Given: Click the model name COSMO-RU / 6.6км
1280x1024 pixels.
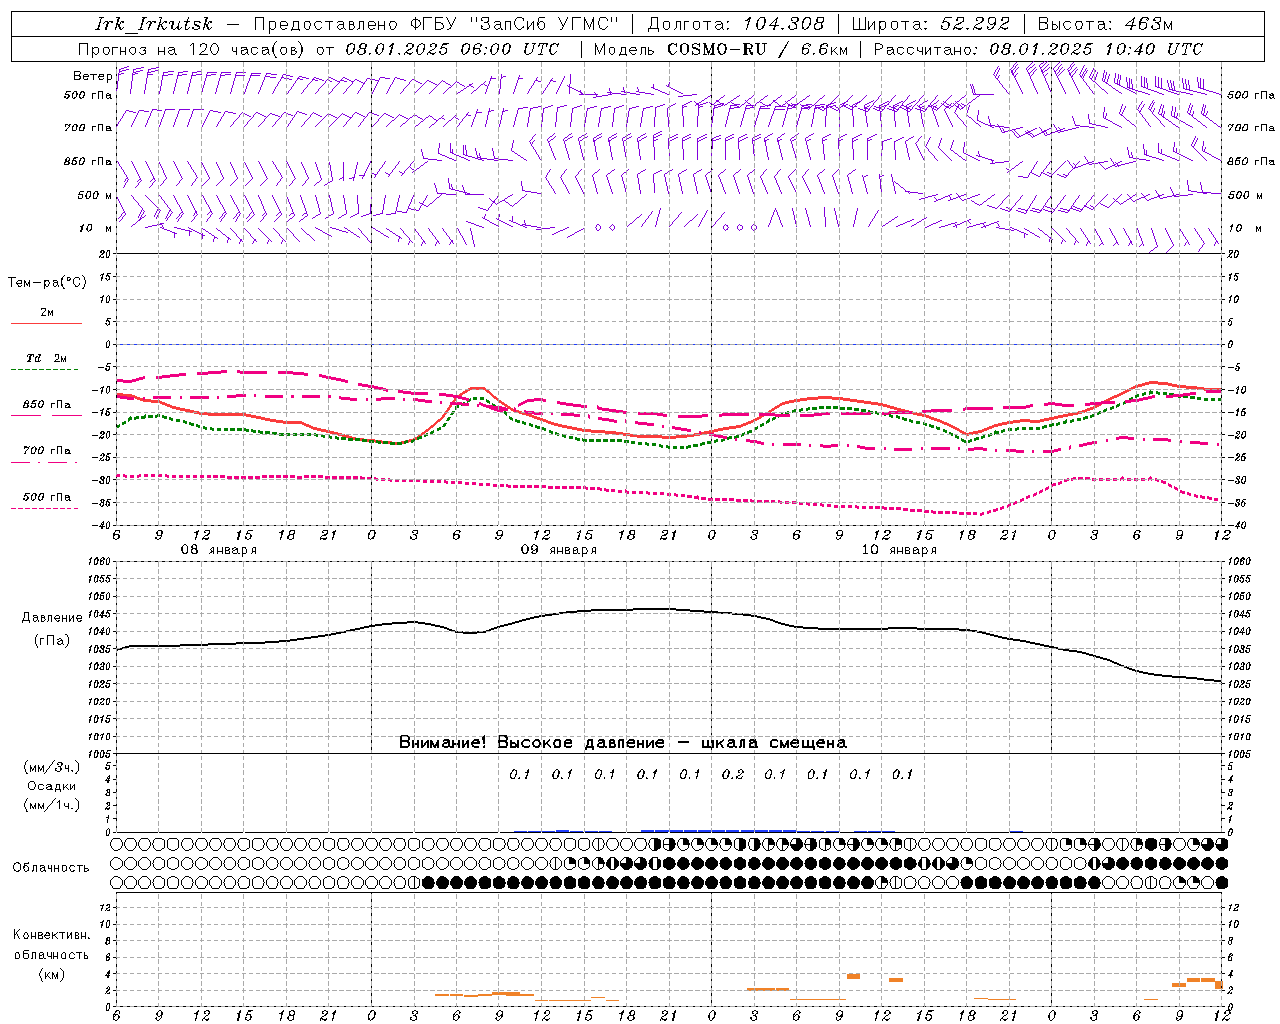Looking at the screenshot, I should [x=757, y=49].
